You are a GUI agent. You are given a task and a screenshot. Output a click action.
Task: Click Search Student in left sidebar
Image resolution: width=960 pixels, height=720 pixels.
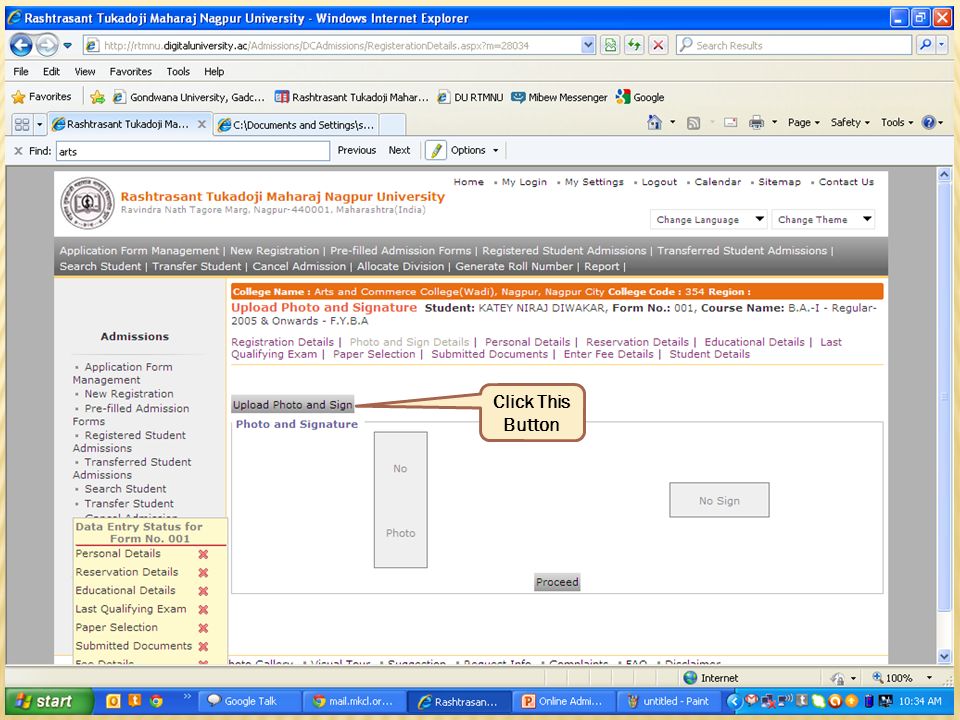tap(125, 489)
